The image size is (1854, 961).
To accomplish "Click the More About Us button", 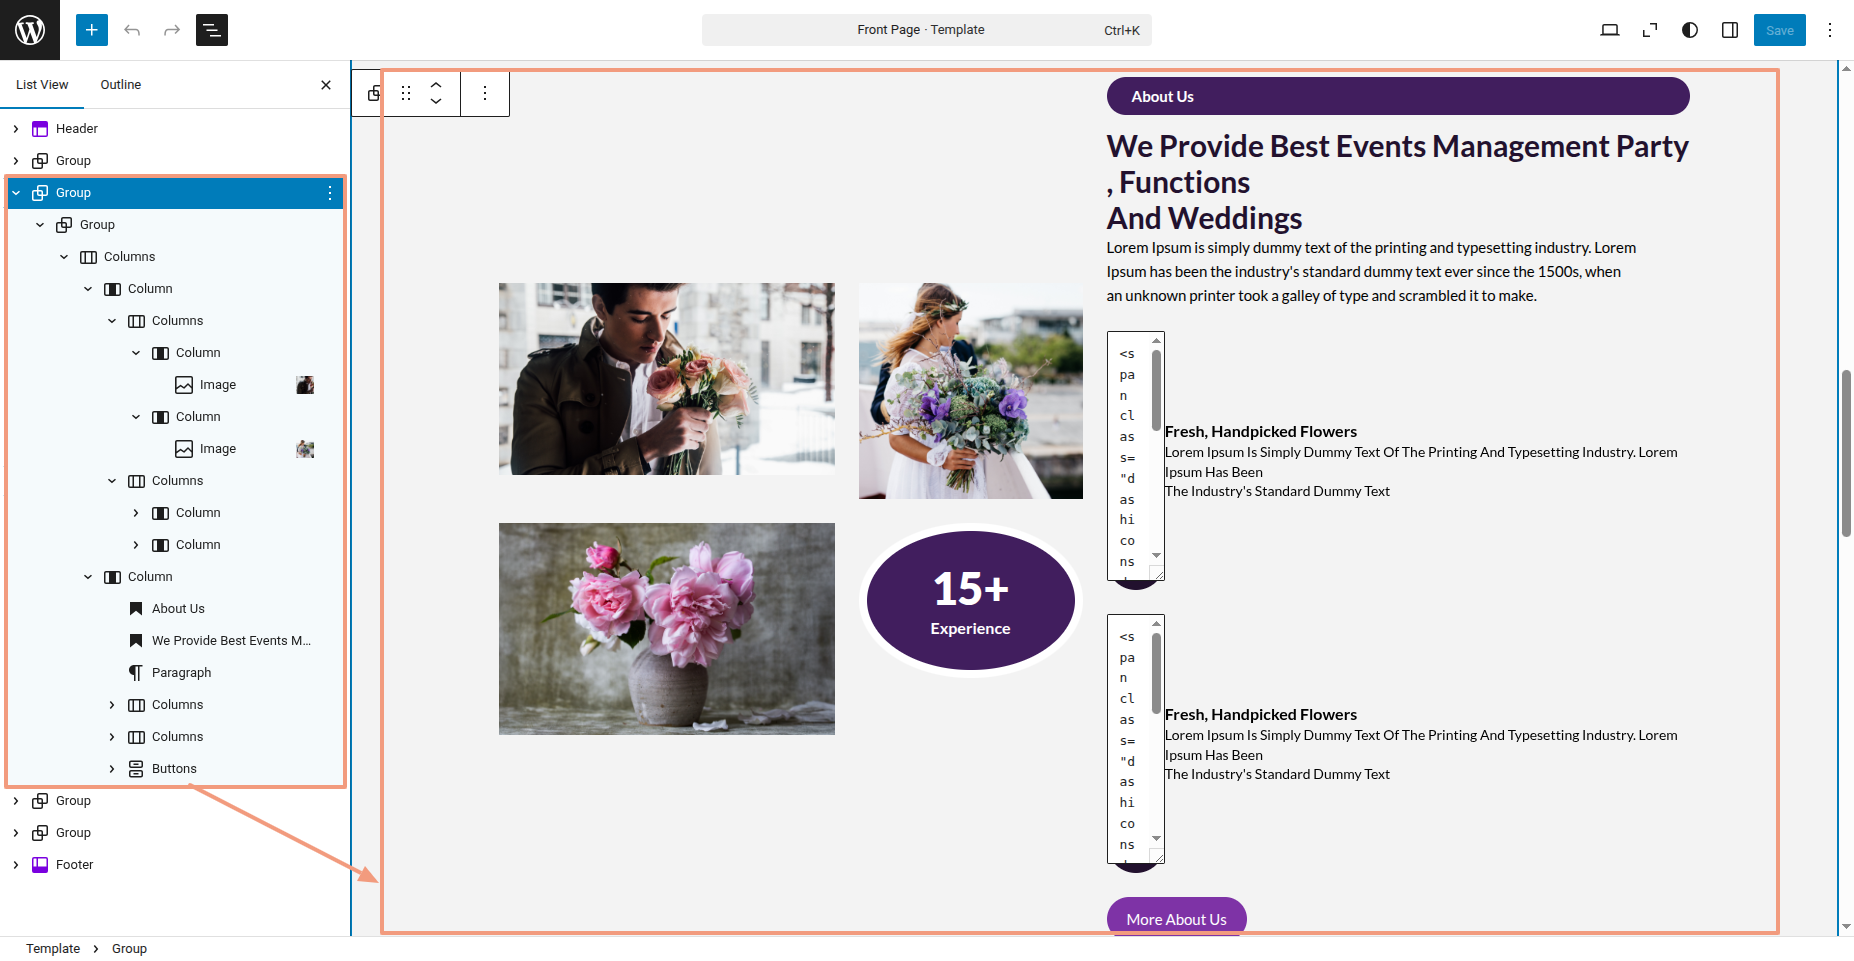I will (1176, 918).
